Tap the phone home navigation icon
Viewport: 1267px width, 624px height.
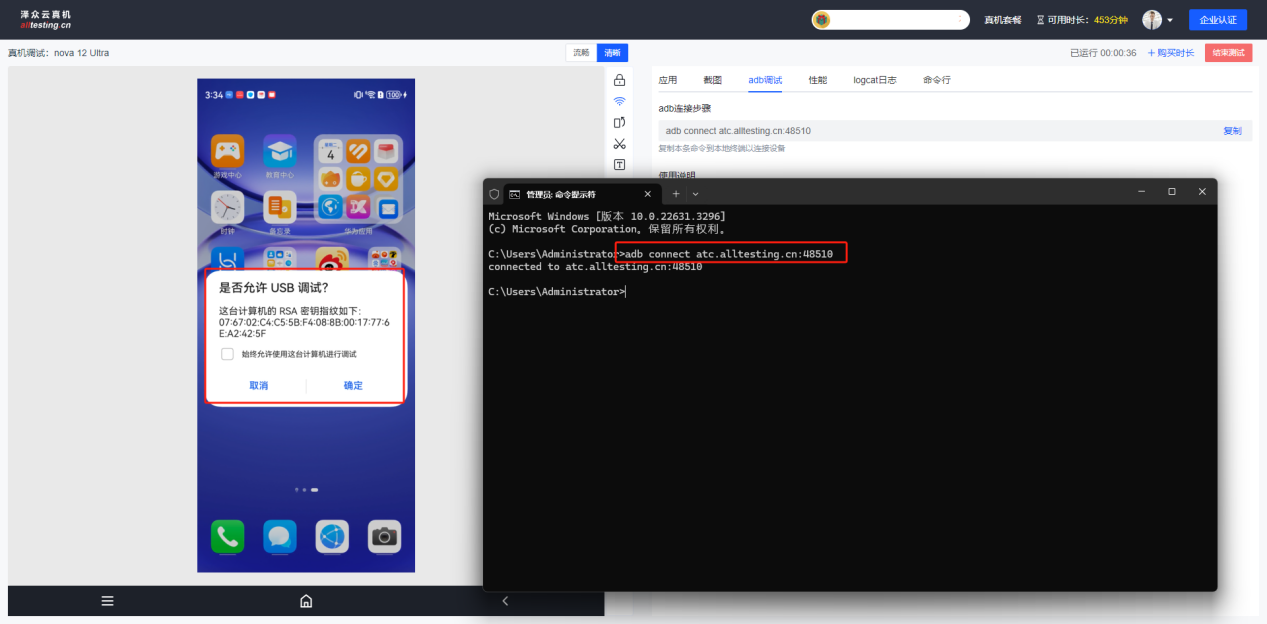tap(306, 601)
